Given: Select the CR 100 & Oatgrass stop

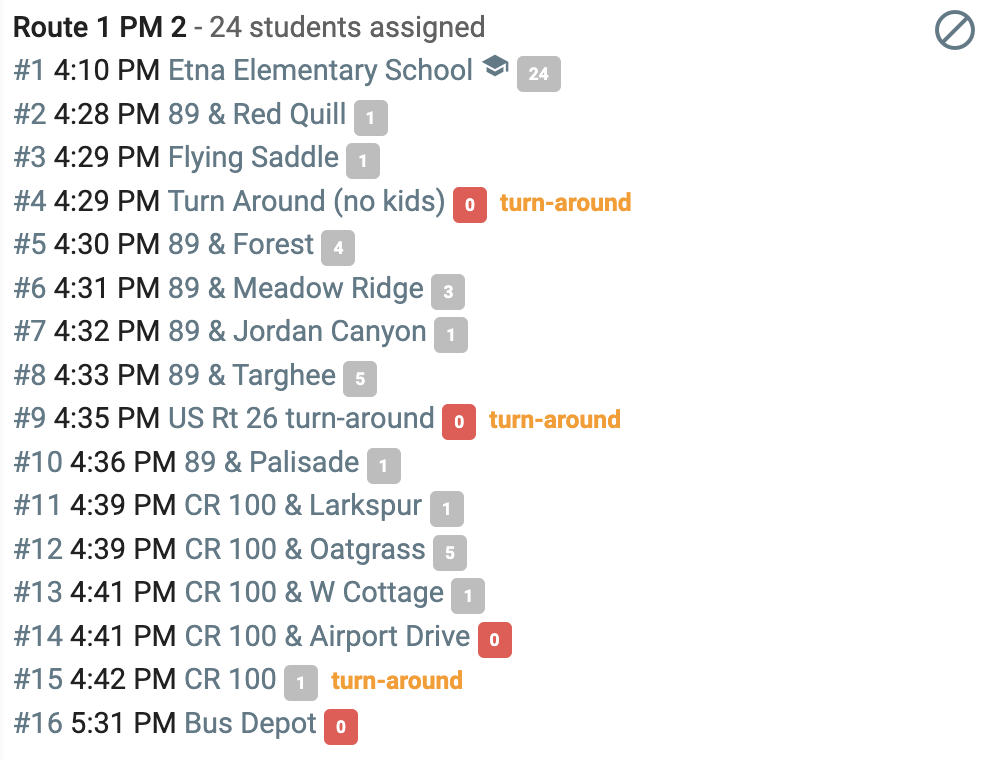Looking at the screenshot, I should [305, 549].
